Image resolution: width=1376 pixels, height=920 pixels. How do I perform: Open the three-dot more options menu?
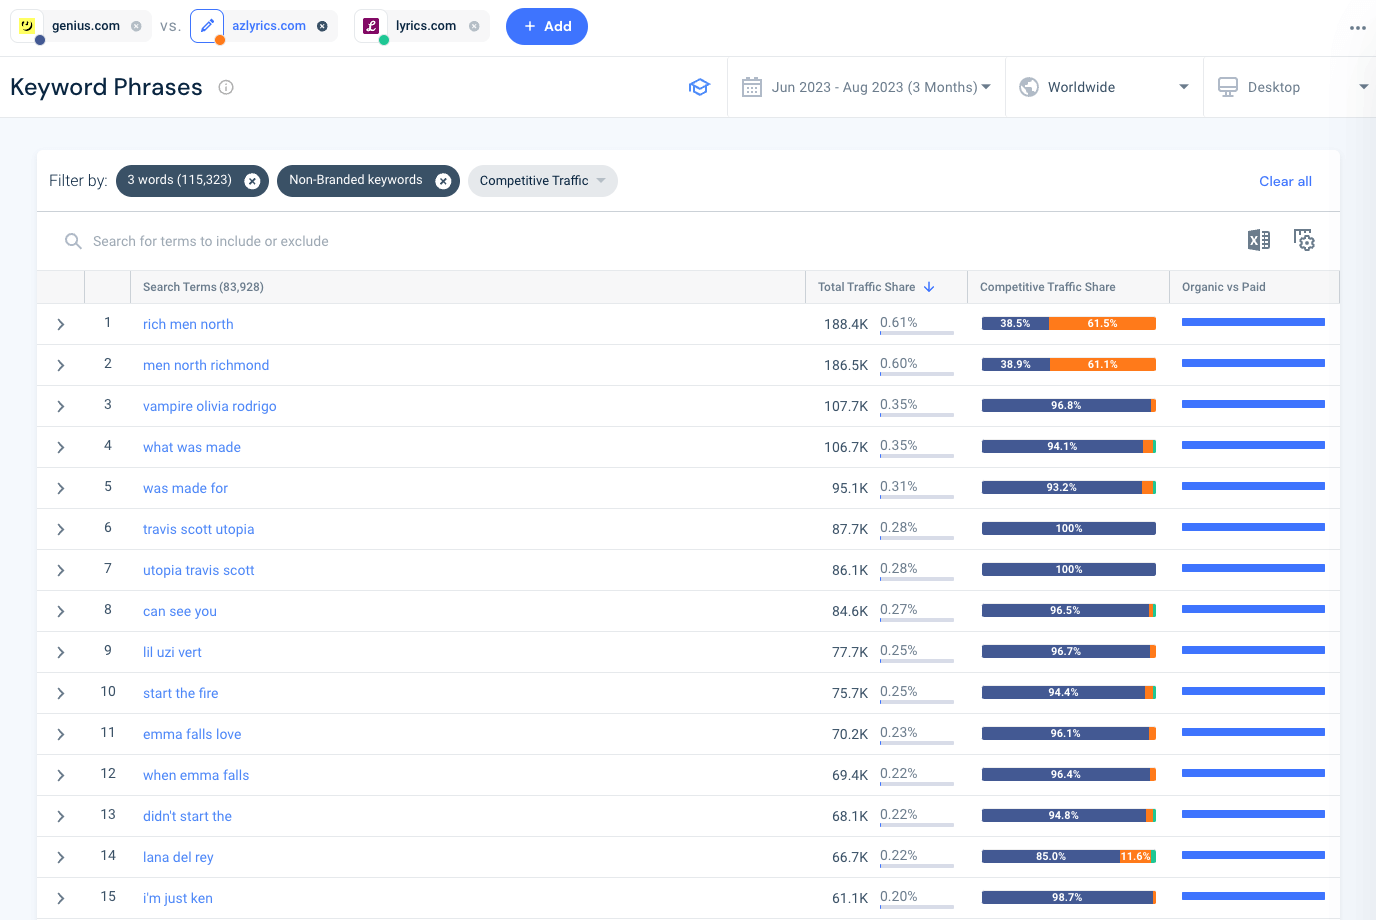click(1357, 28)
